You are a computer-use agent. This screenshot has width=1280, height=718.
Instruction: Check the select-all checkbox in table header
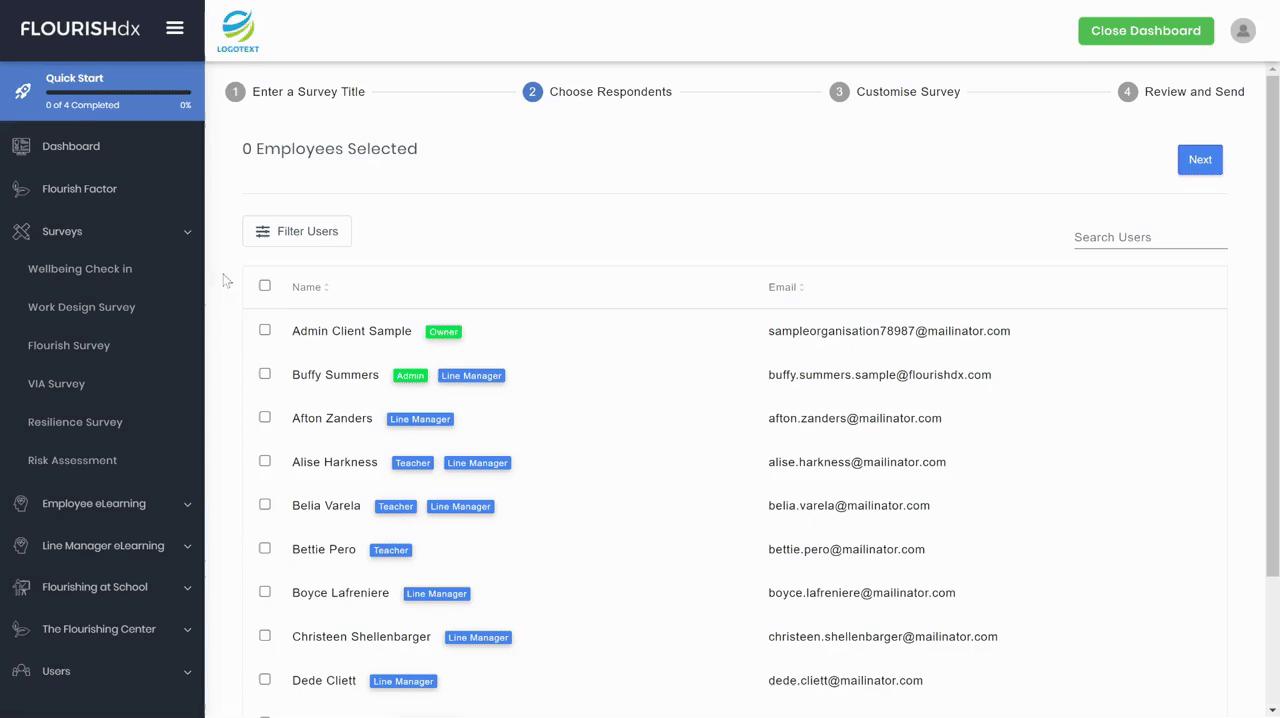(x=264, y=285)
